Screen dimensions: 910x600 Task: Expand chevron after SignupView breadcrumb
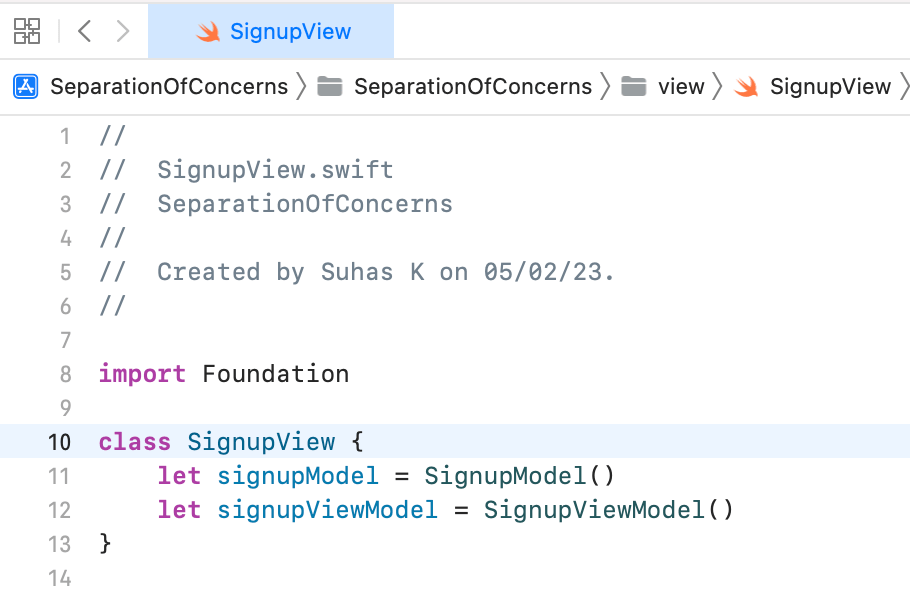tap(905, 87)
